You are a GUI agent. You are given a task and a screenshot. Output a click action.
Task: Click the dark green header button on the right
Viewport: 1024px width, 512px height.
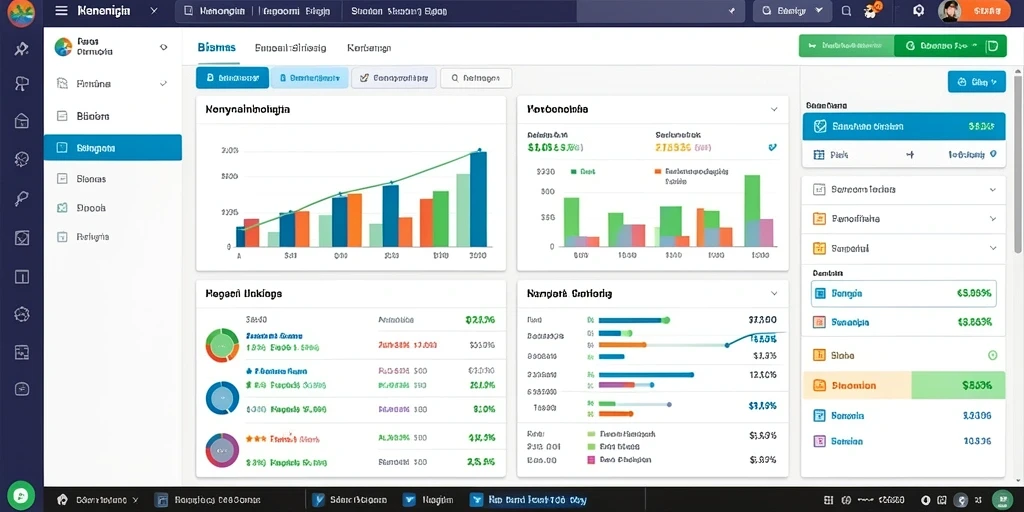coord(950,46)
